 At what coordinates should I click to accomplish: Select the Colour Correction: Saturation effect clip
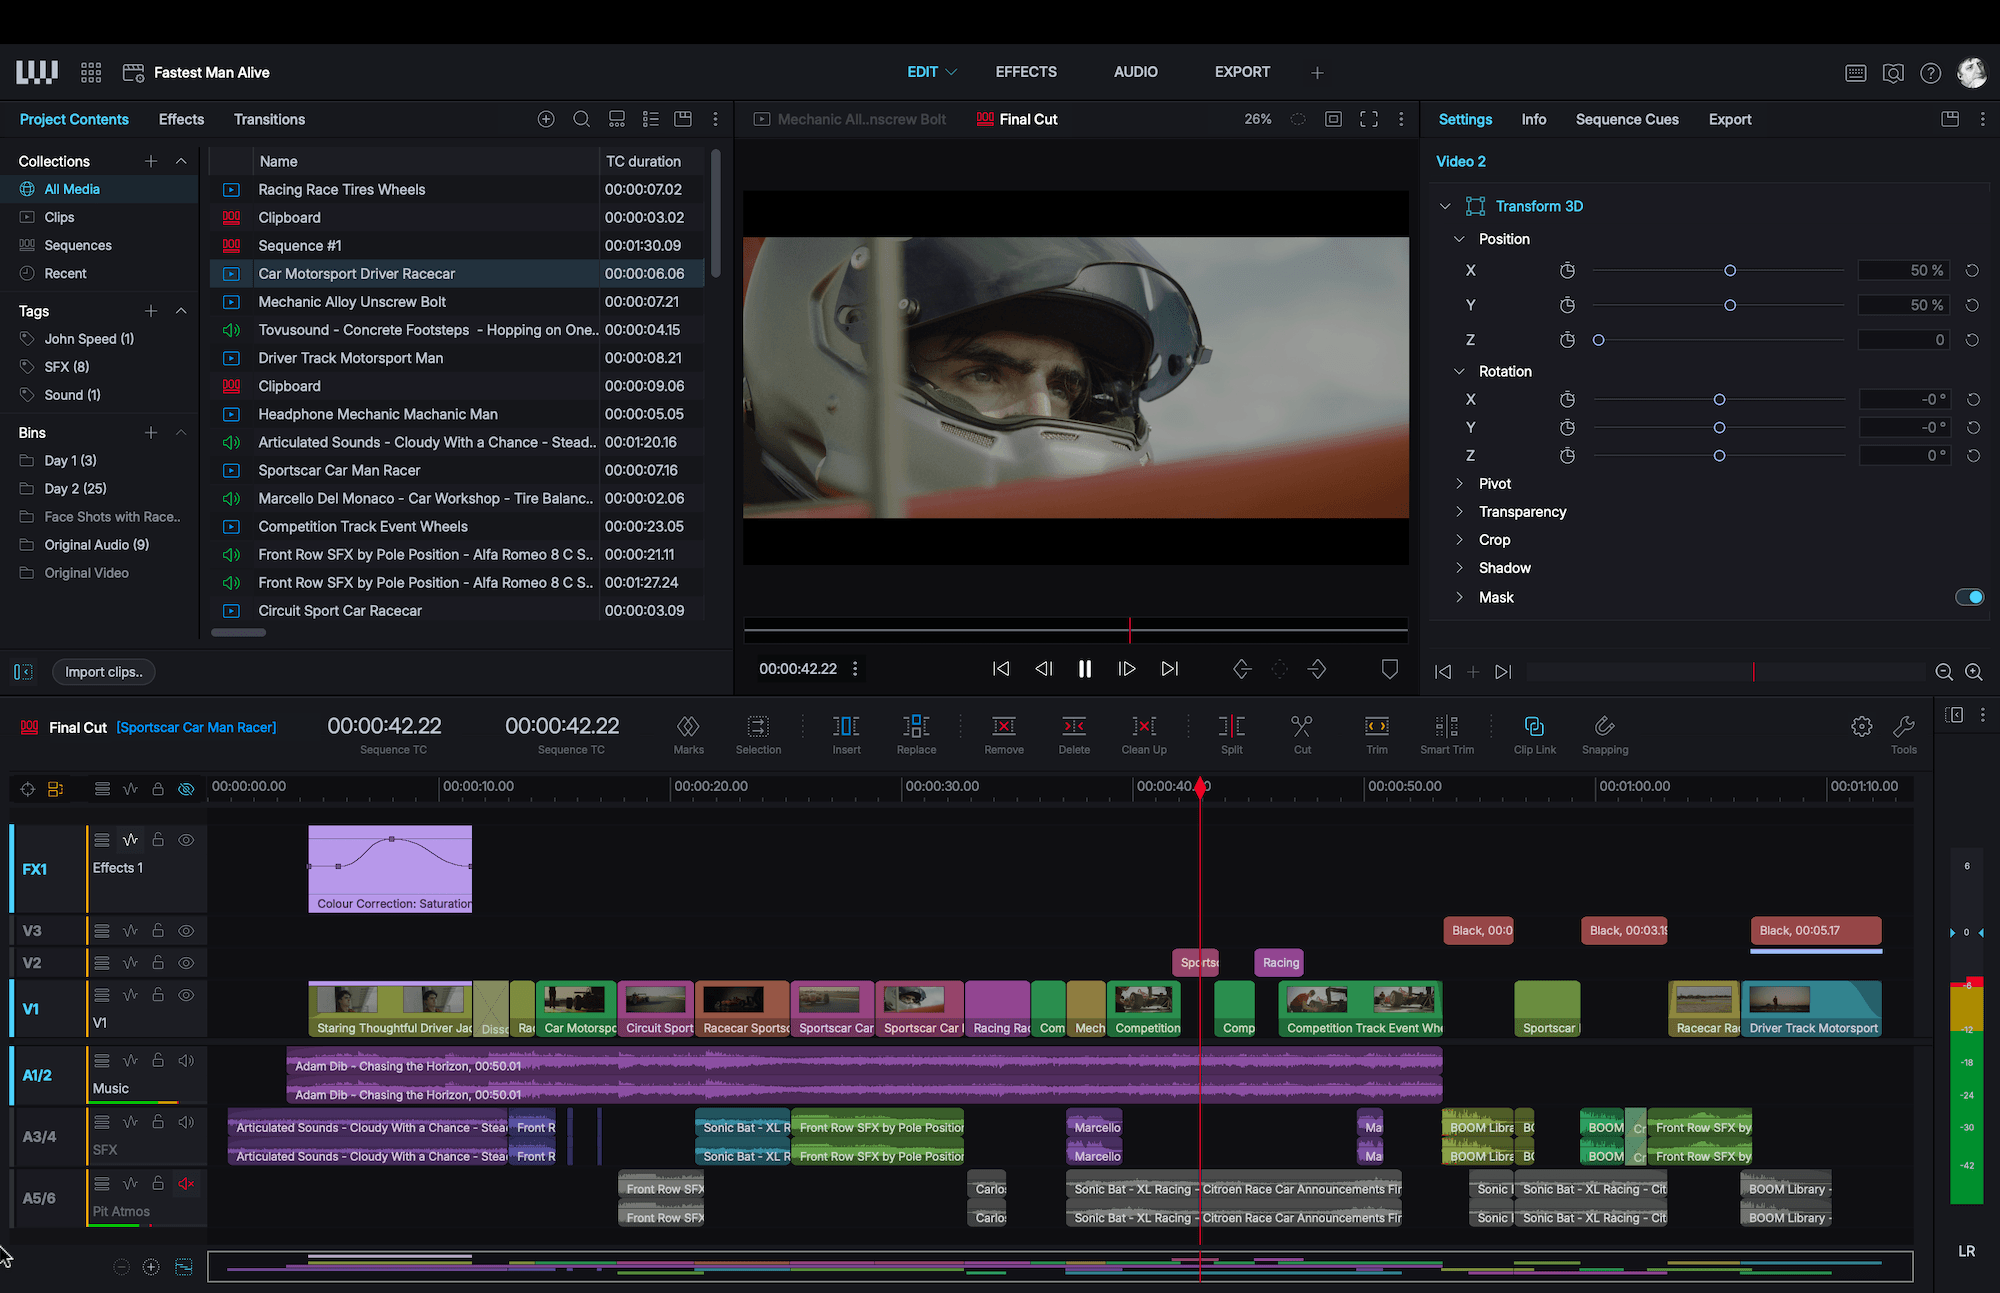(390, 869)
